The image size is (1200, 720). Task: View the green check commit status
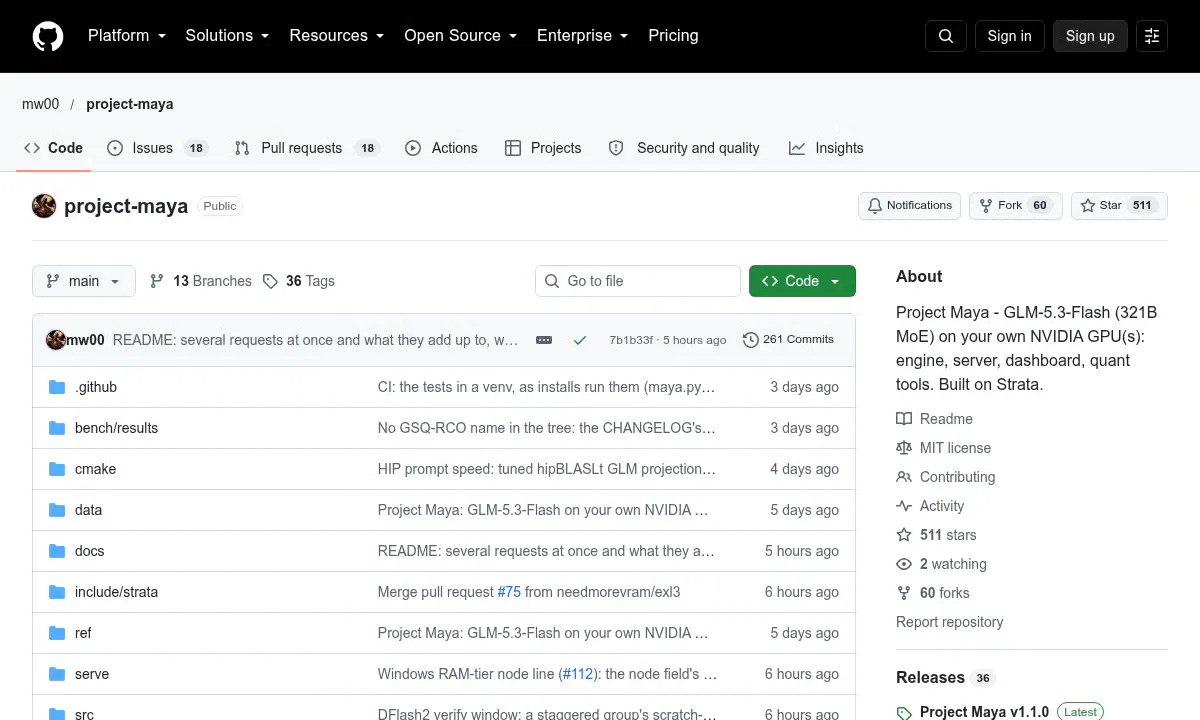tap(580, 340)
